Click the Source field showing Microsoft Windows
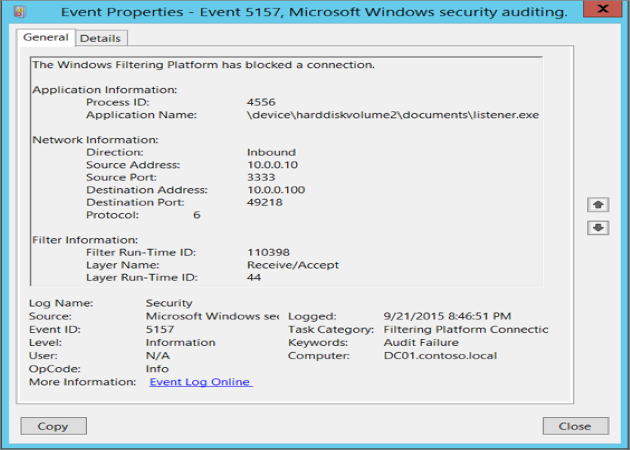The width and height of the screenshot is (630, 450). coord(211,316)
